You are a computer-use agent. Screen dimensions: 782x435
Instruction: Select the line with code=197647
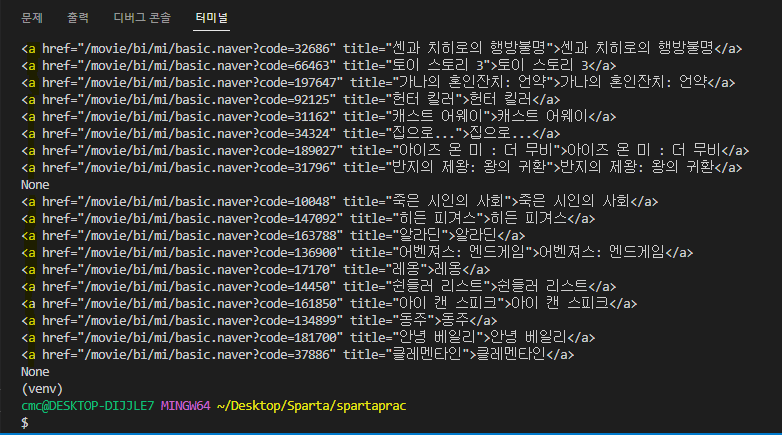tap(378, 82)
